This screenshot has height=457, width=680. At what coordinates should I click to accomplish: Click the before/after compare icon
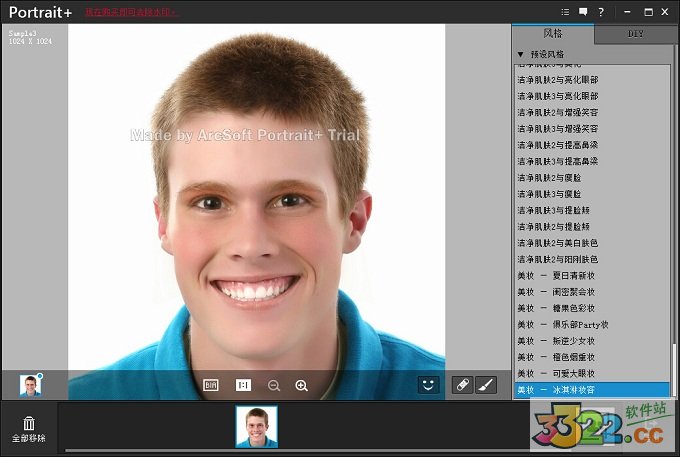pyautogui.click(x=211, y=385)
